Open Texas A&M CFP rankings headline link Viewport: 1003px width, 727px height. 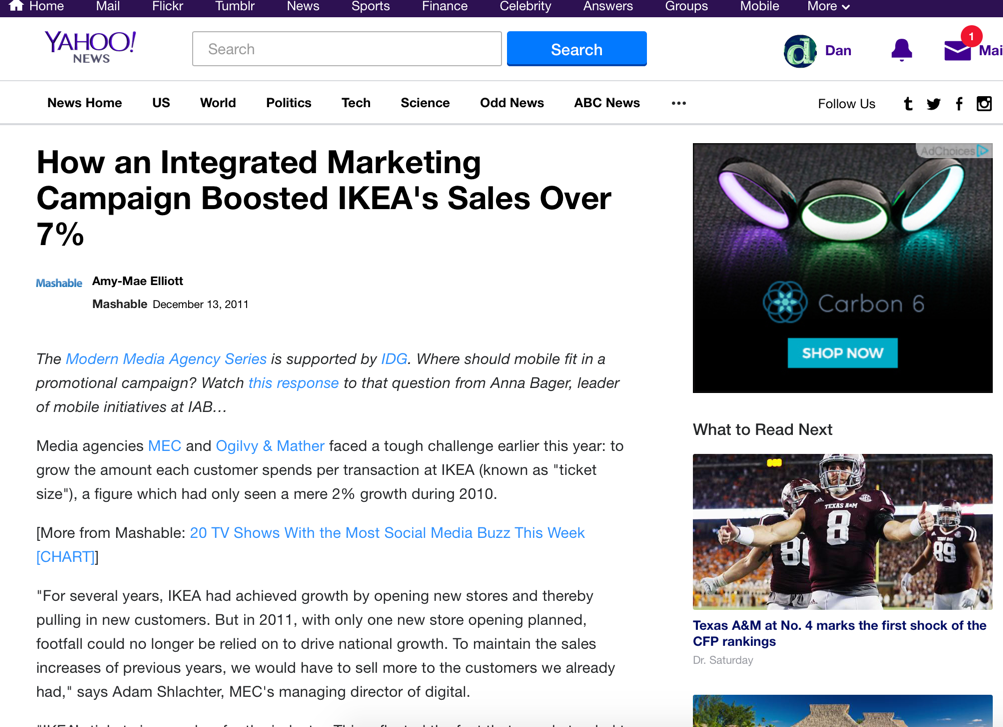839,633
